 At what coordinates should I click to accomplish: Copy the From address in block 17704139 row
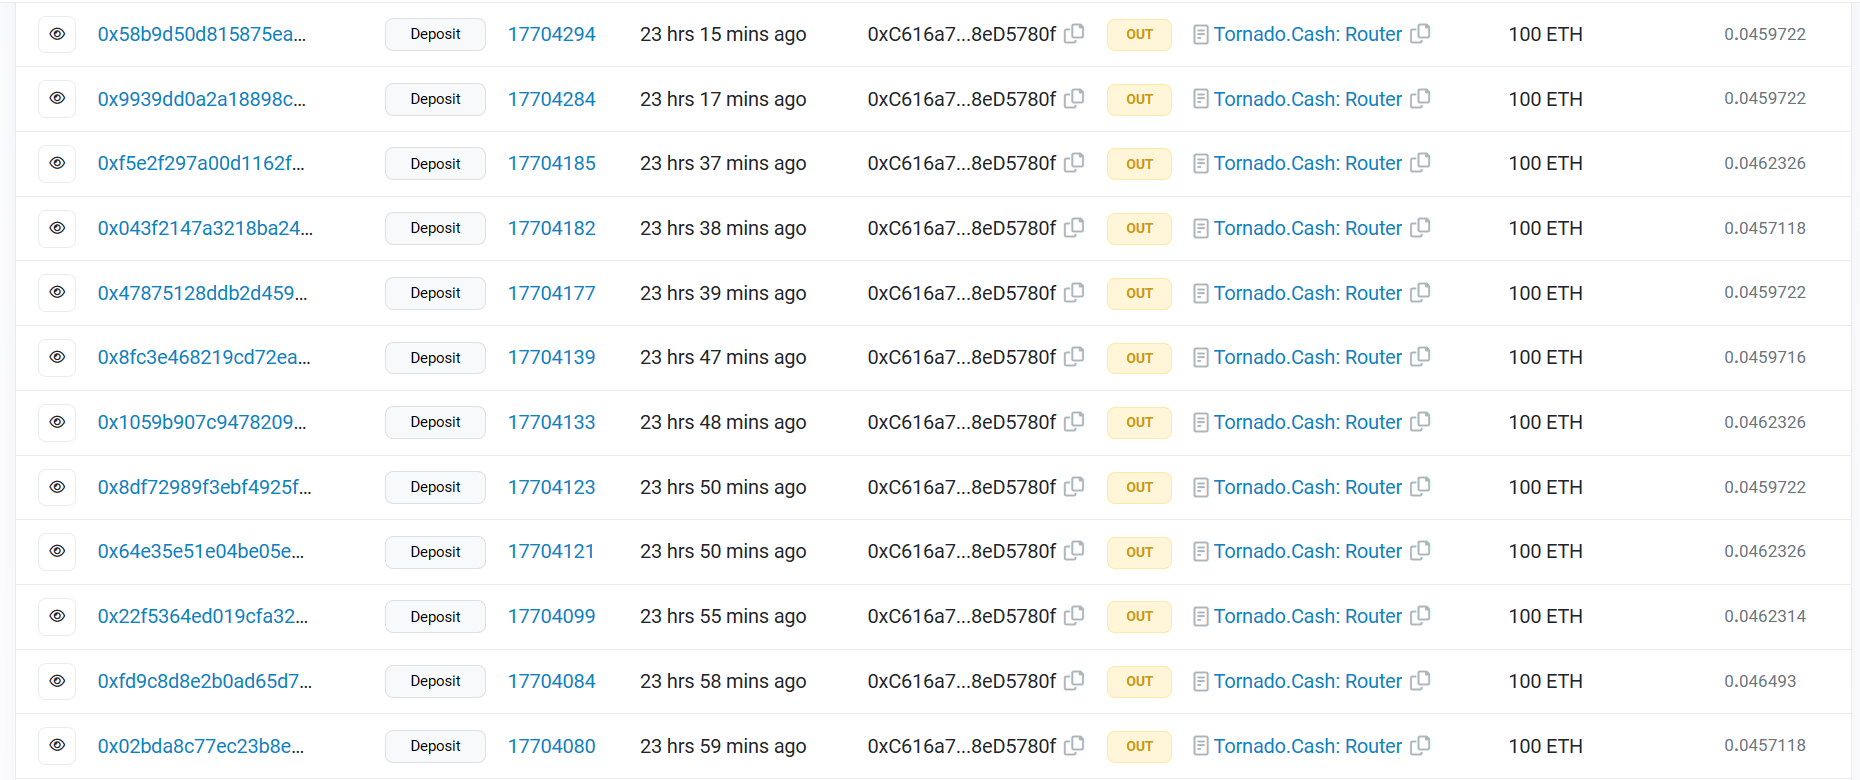(x=1074, y=357)
